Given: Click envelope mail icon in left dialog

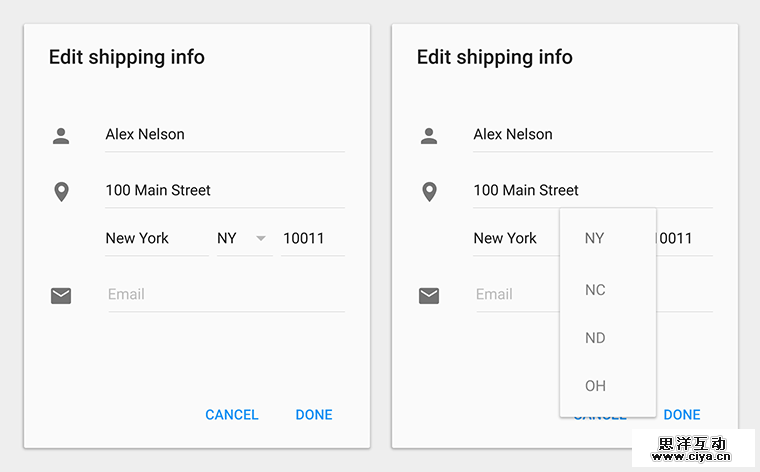Looking at the screenshot, I should (x=61, y=295).
